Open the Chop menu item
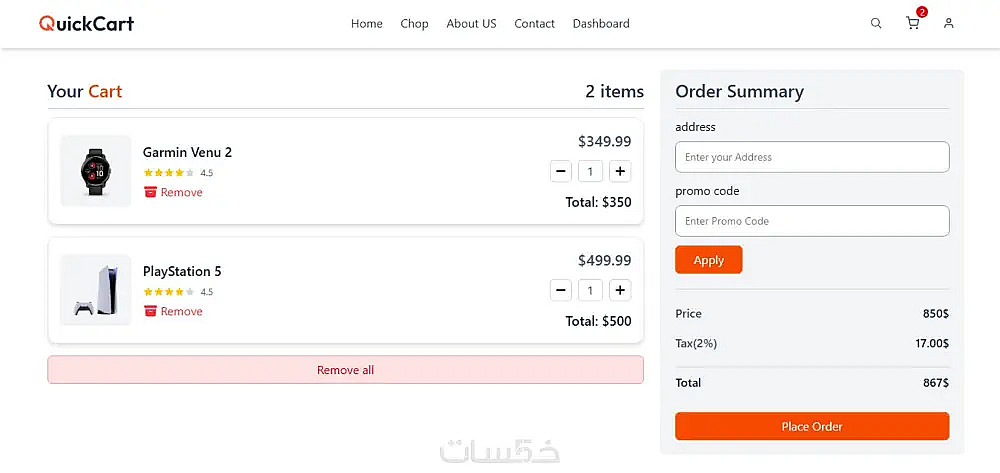Viewport: 1000px width, 473px height. pos(414,24)
